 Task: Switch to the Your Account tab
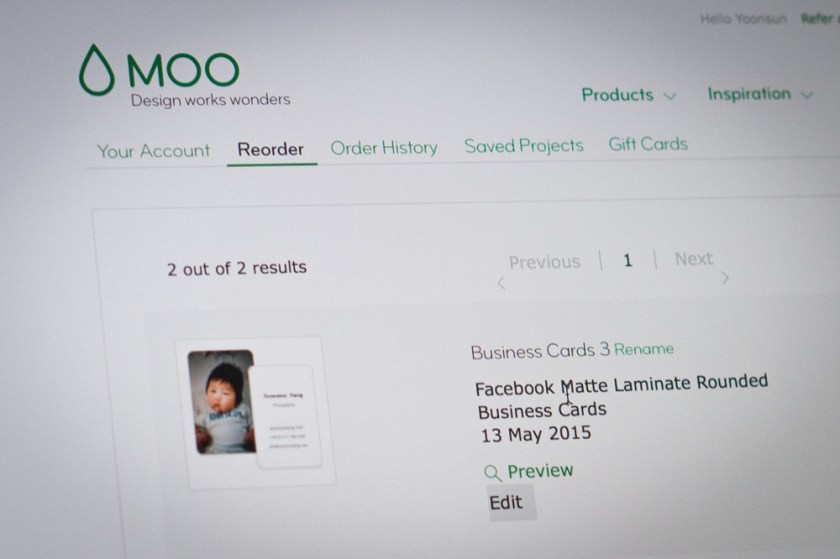pos(153,151)
